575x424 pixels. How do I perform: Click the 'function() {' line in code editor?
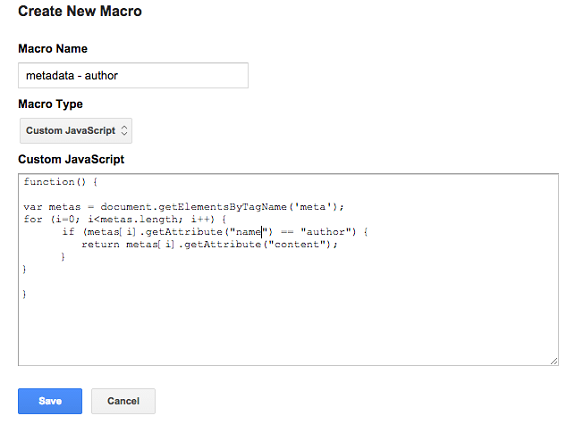pos(61,182)
